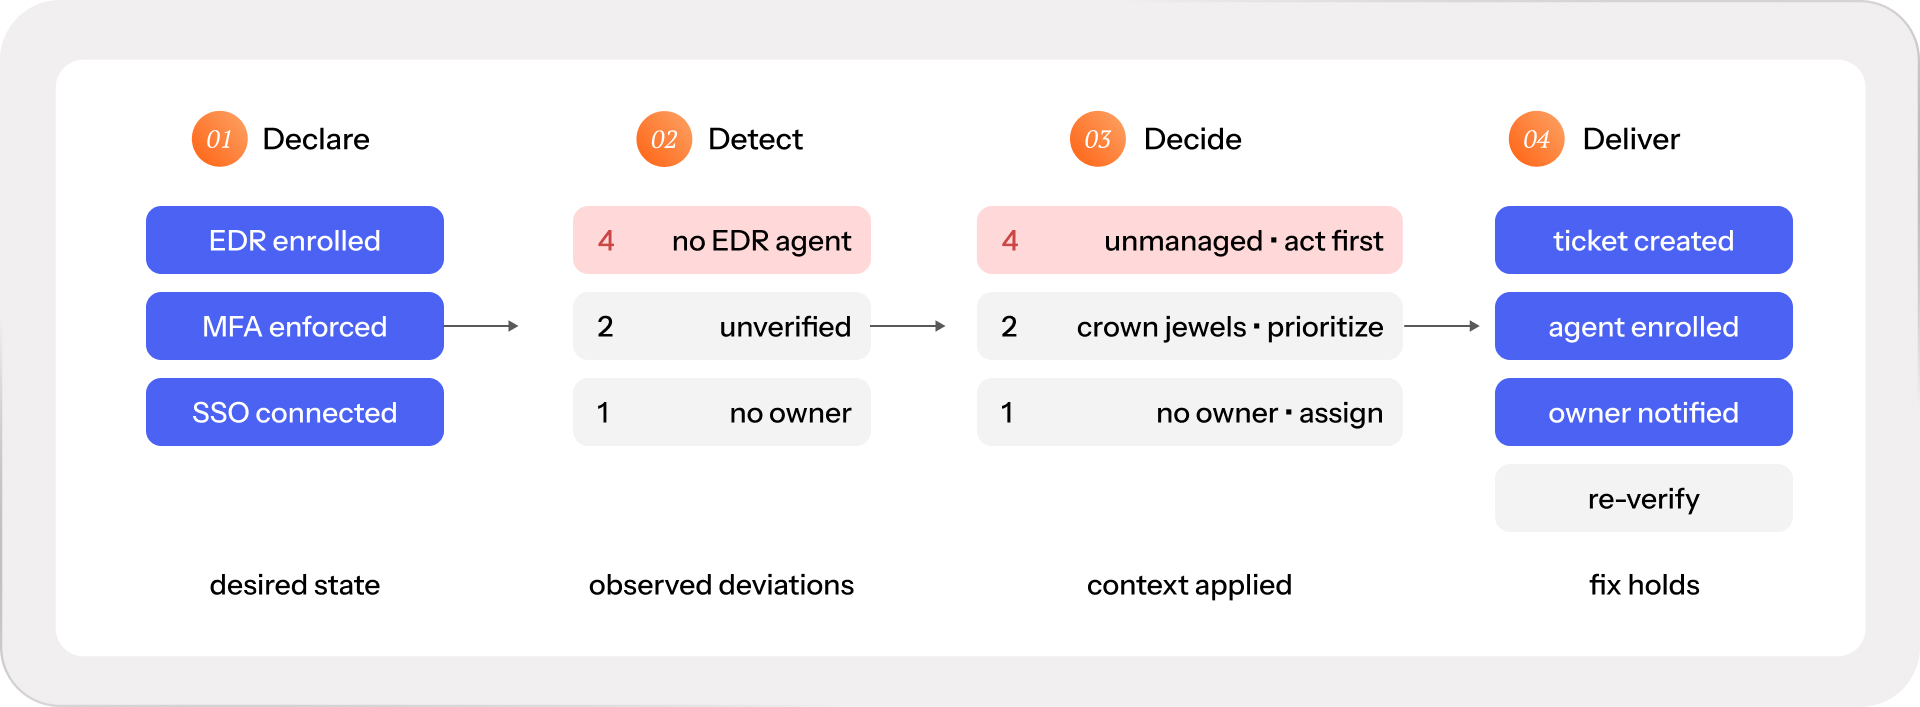The image size is (1920, 707).
Task: Click the no owner deviation row
Action: 722,412
